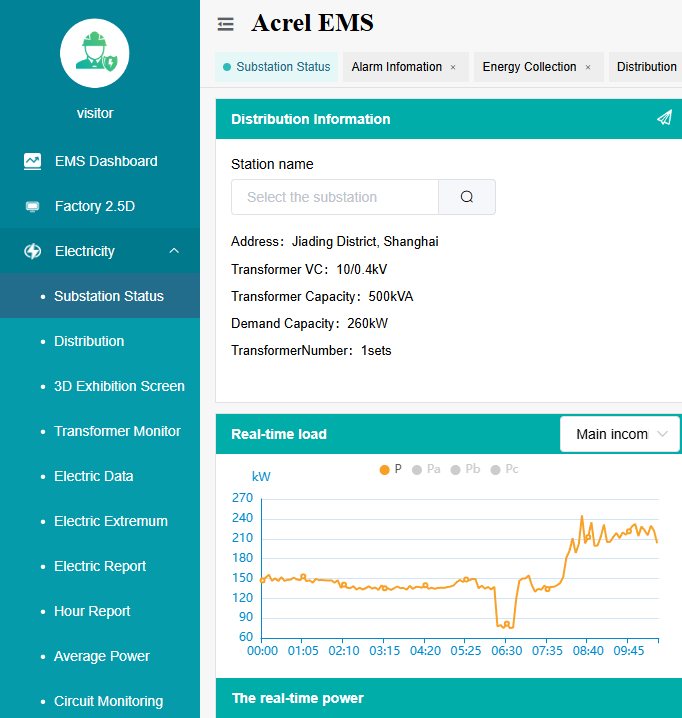Click the visitor avatar picture
The height and width of the screenshot is (718, 682).
tap(95, 53)
